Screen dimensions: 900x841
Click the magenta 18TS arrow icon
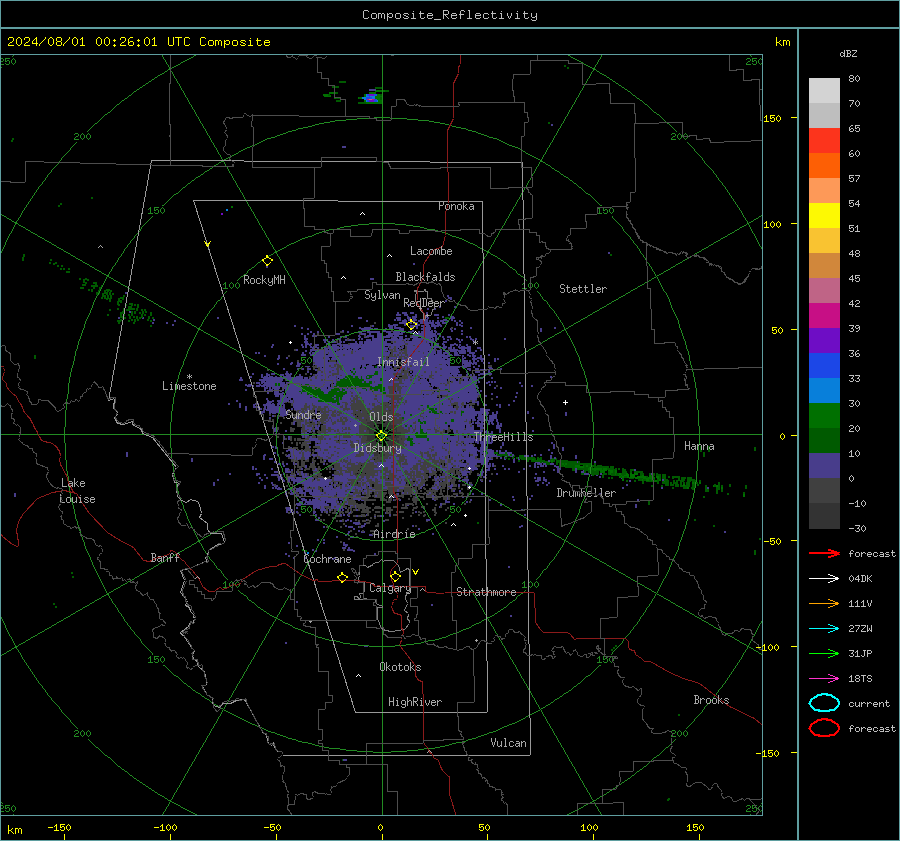(824, 679)
